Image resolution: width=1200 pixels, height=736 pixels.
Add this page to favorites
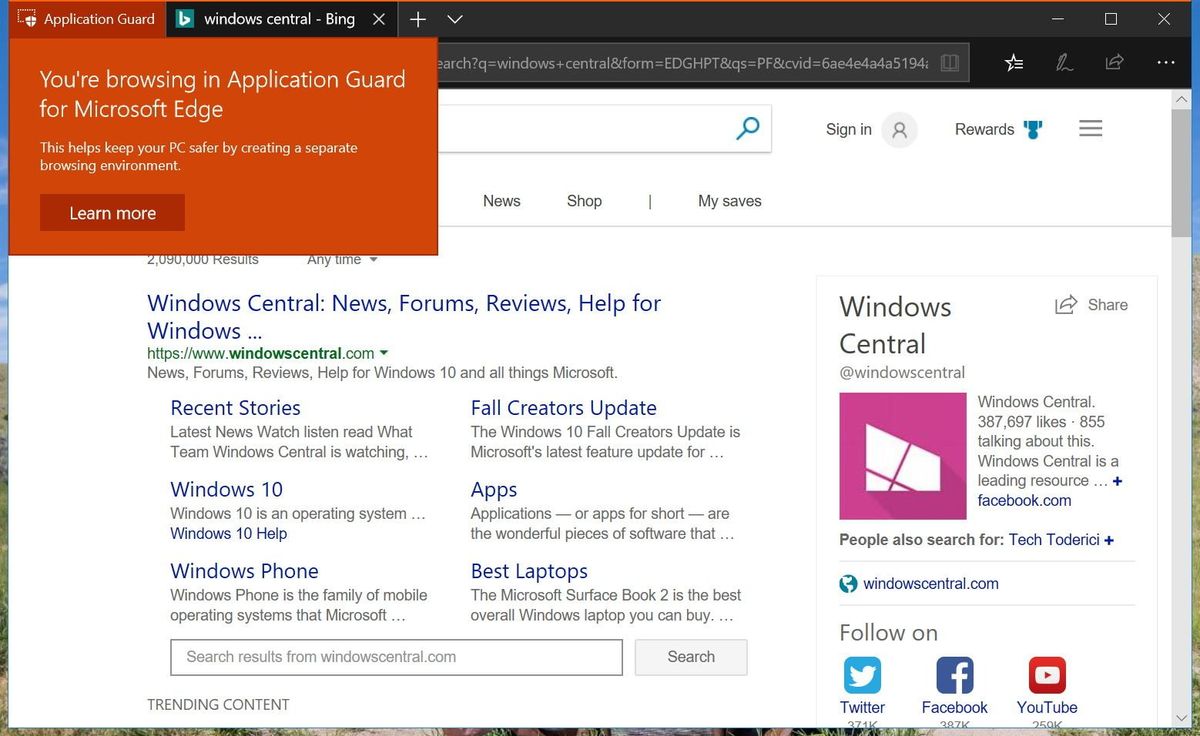pos(1014,62)
